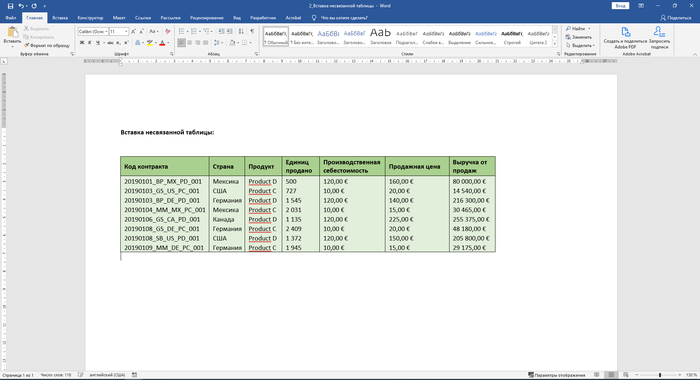
Task: Click the Clear Formatting eraser icon
Action: [x=167, y=31]
